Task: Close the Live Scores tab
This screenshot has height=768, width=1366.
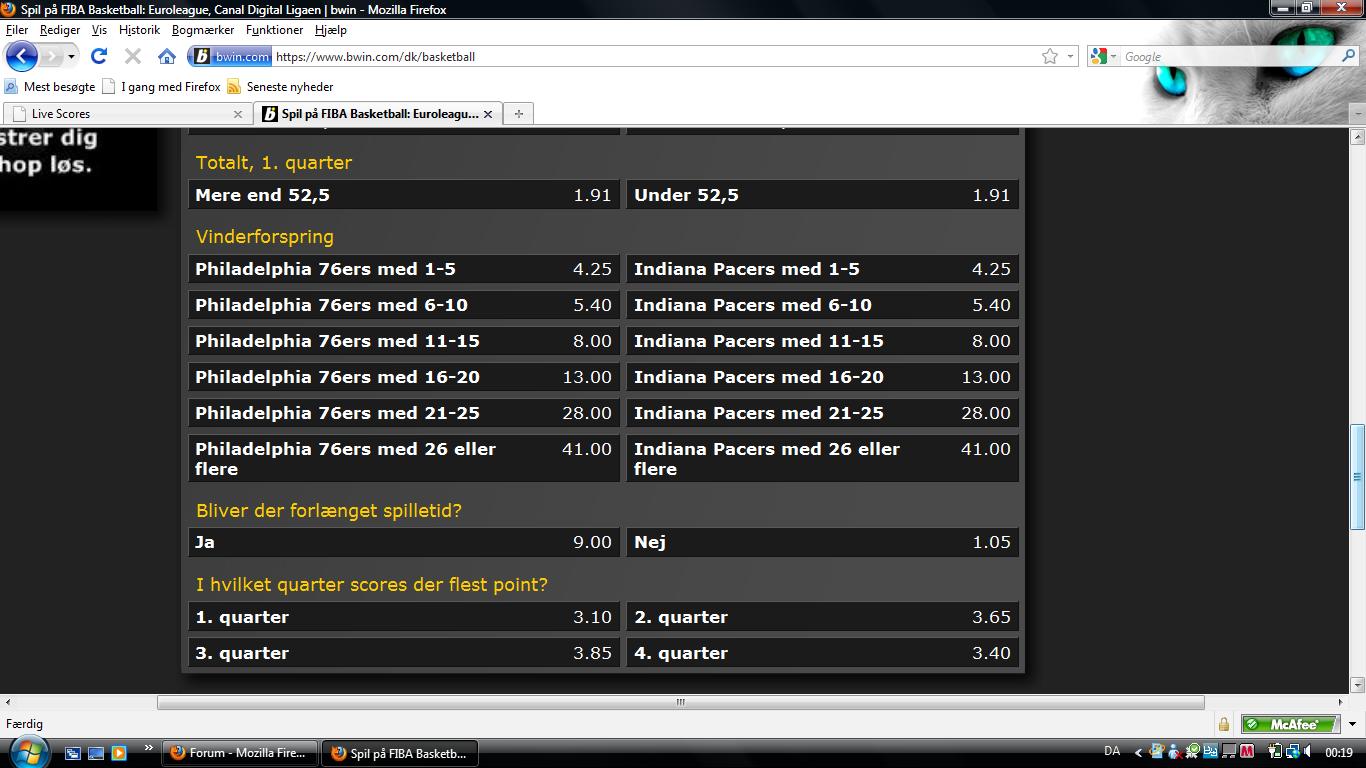Action: coord(237,114)
